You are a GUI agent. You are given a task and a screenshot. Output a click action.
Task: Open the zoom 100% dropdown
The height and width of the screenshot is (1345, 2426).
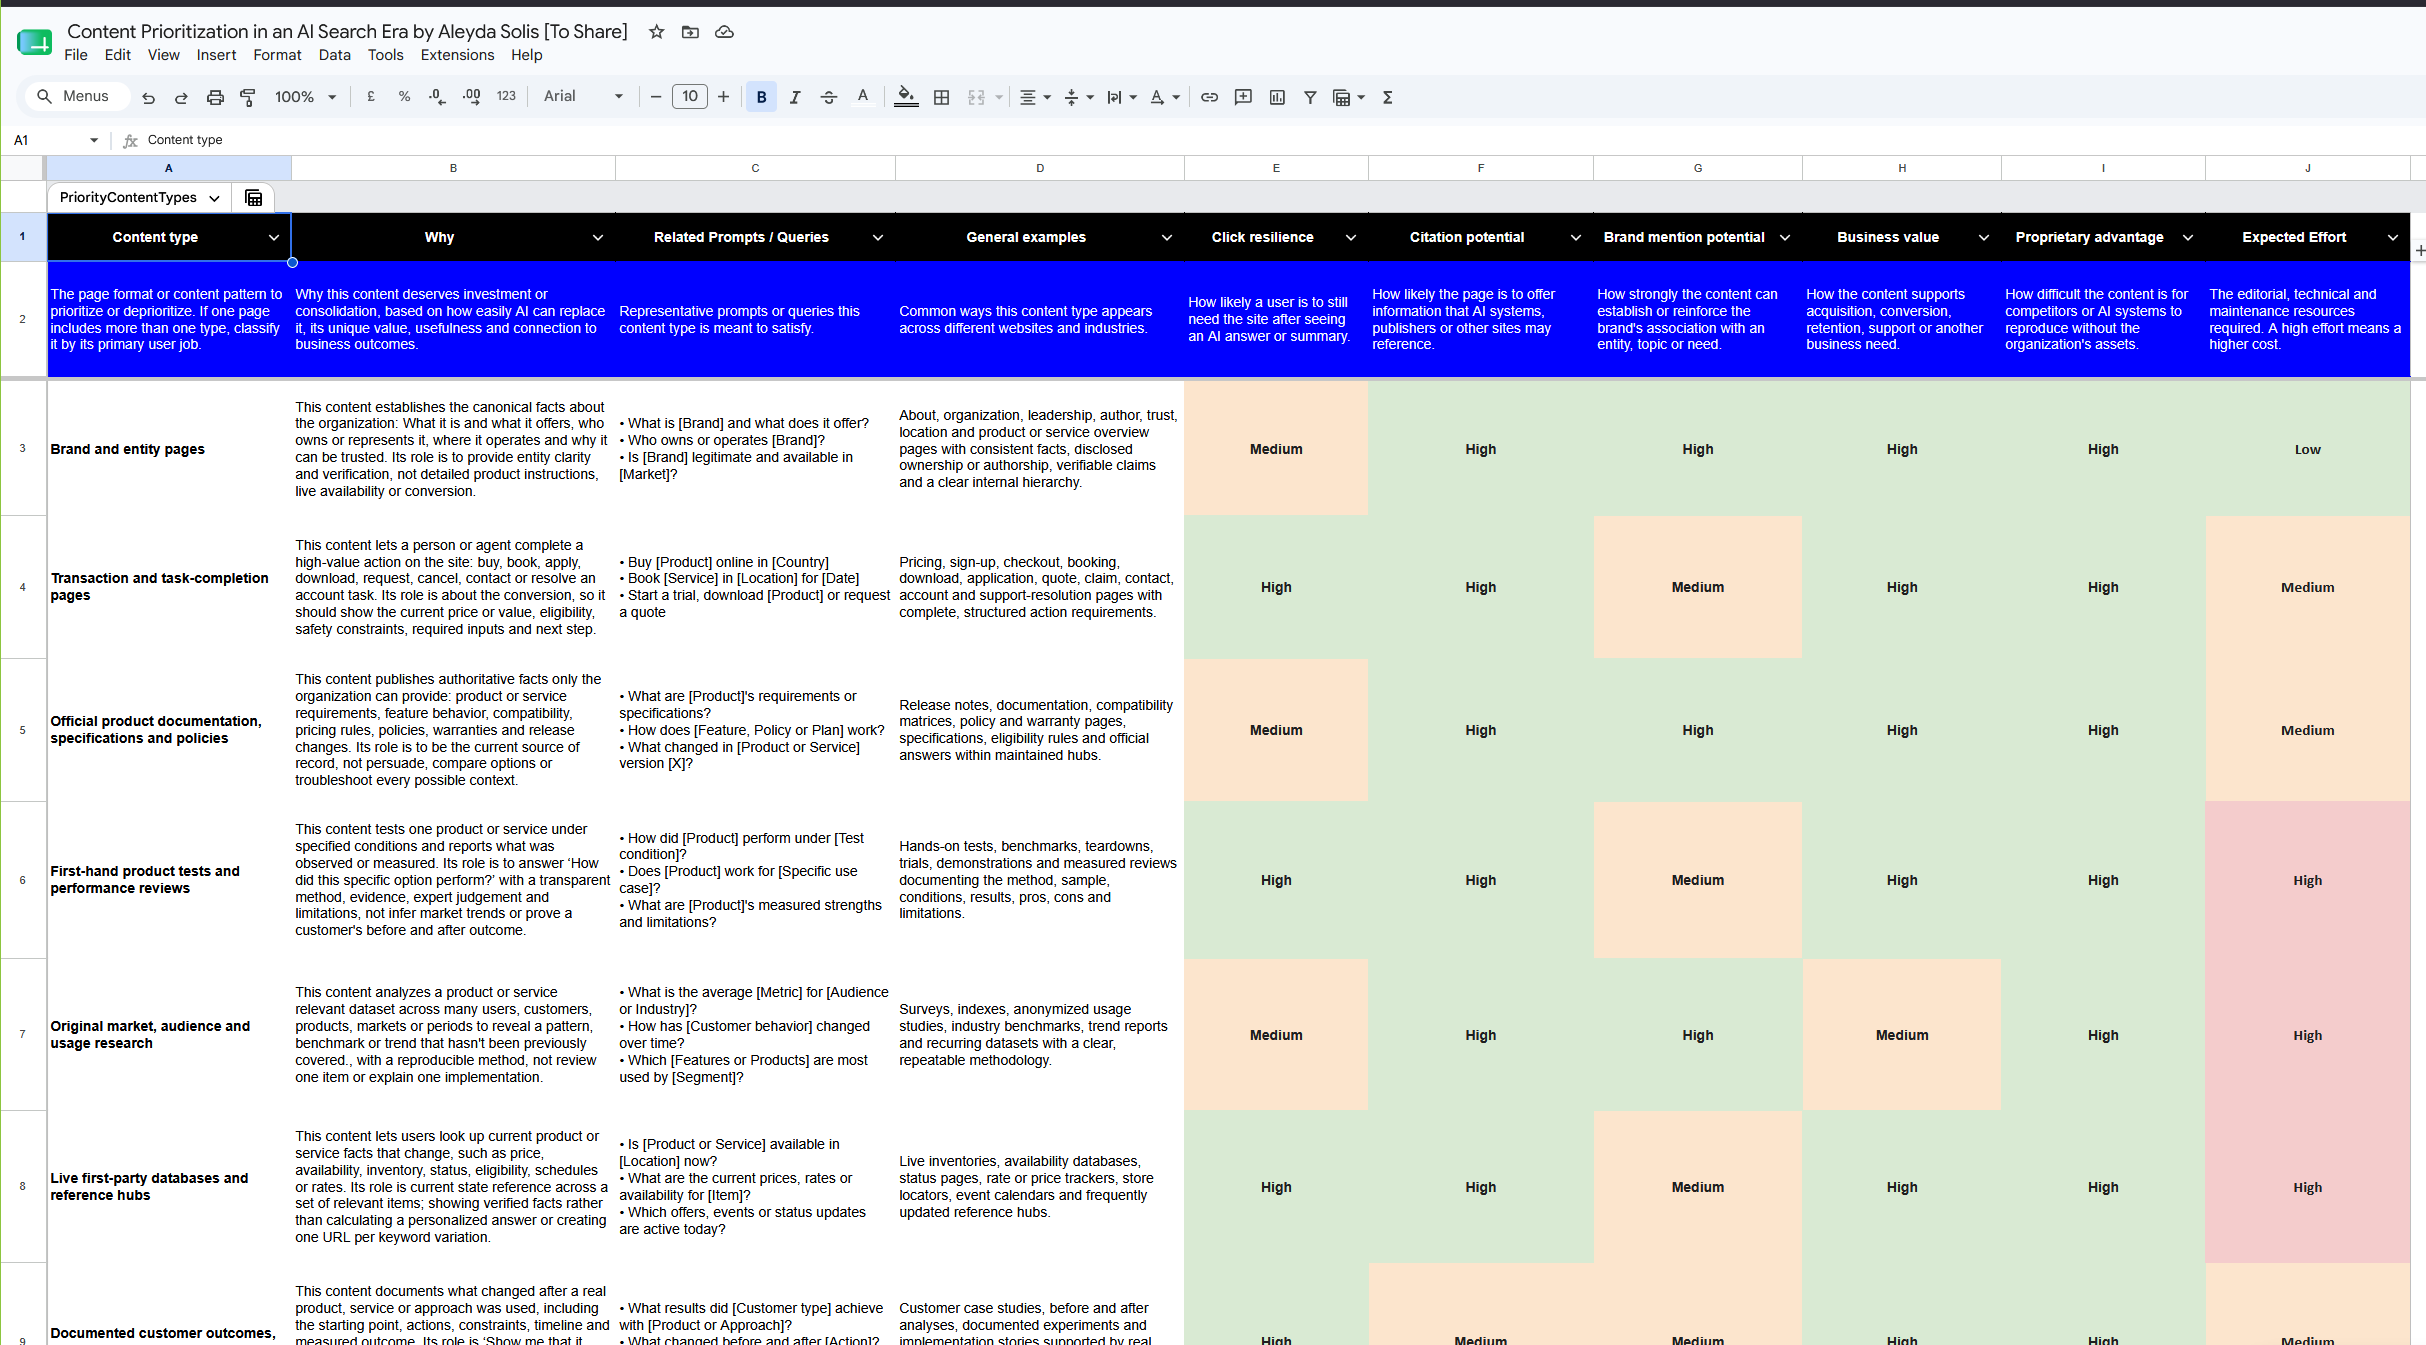pos(305,97)
